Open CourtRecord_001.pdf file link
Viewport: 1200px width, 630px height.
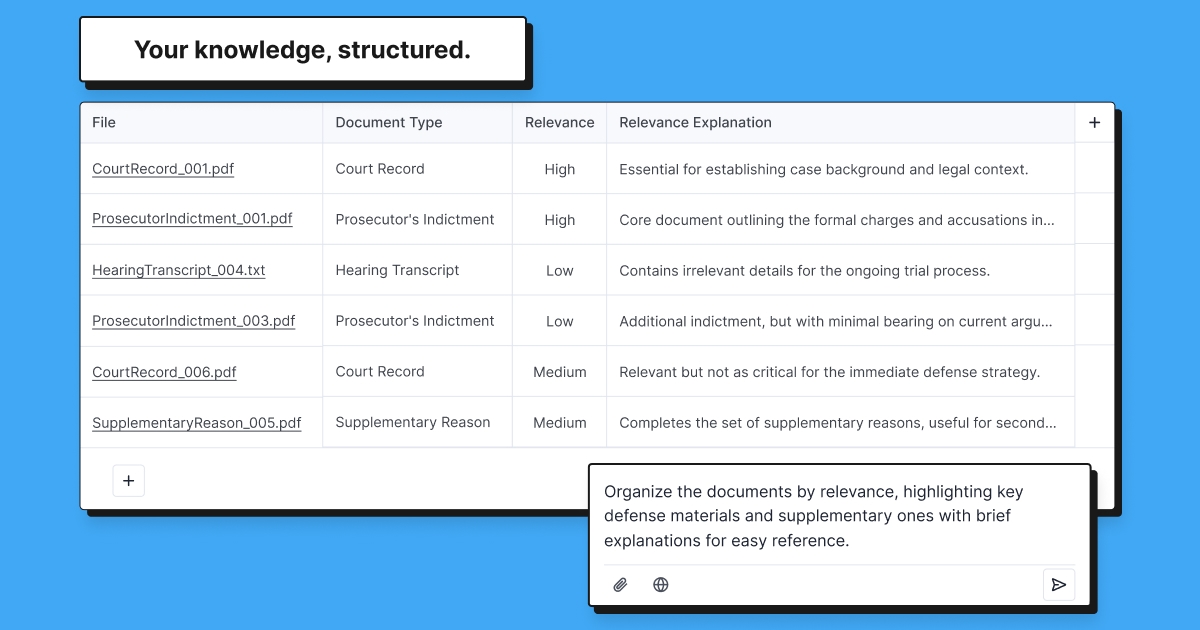click(163, 169)
